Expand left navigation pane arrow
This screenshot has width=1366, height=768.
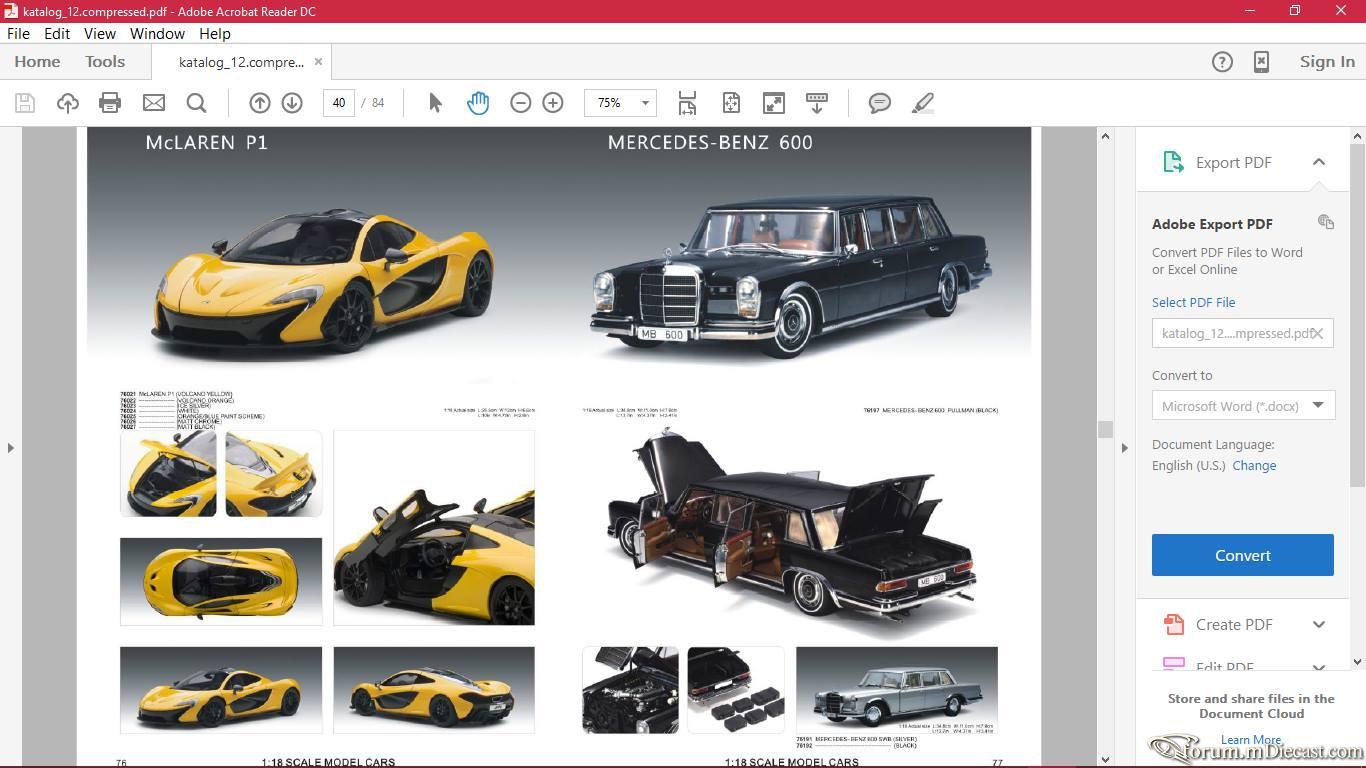(11, 447)
